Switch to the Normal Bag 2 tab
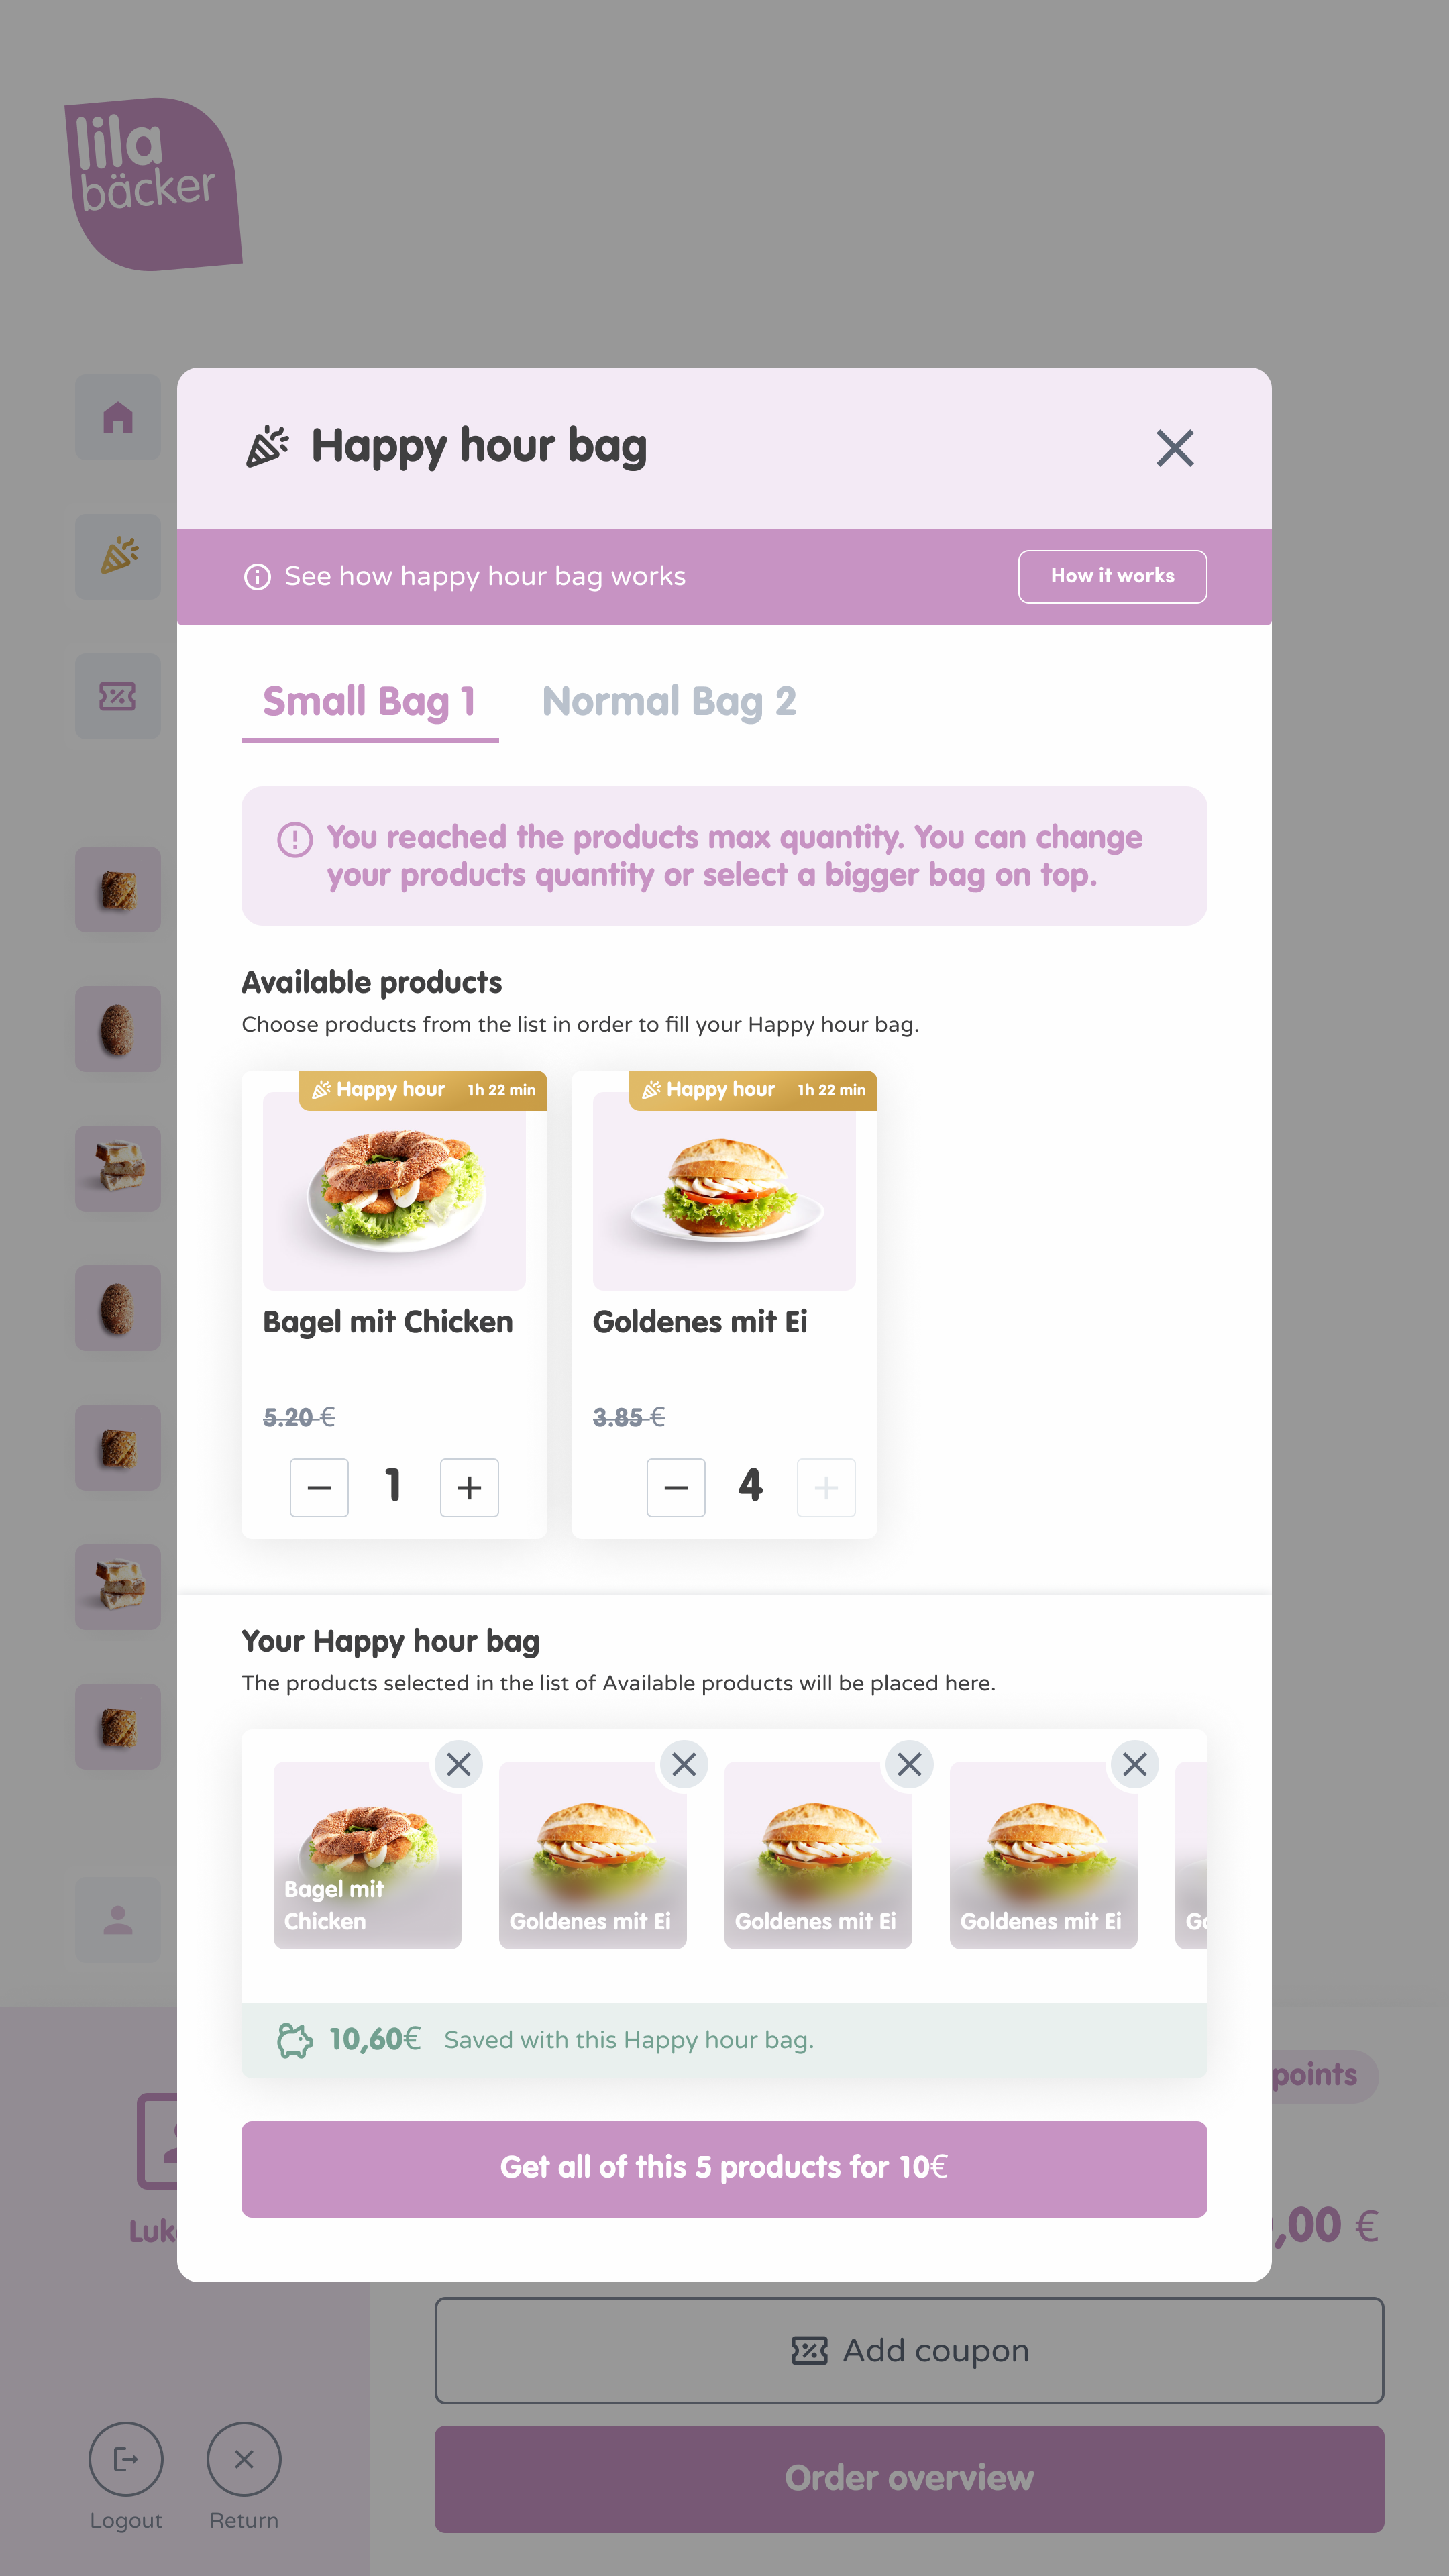 669,702
